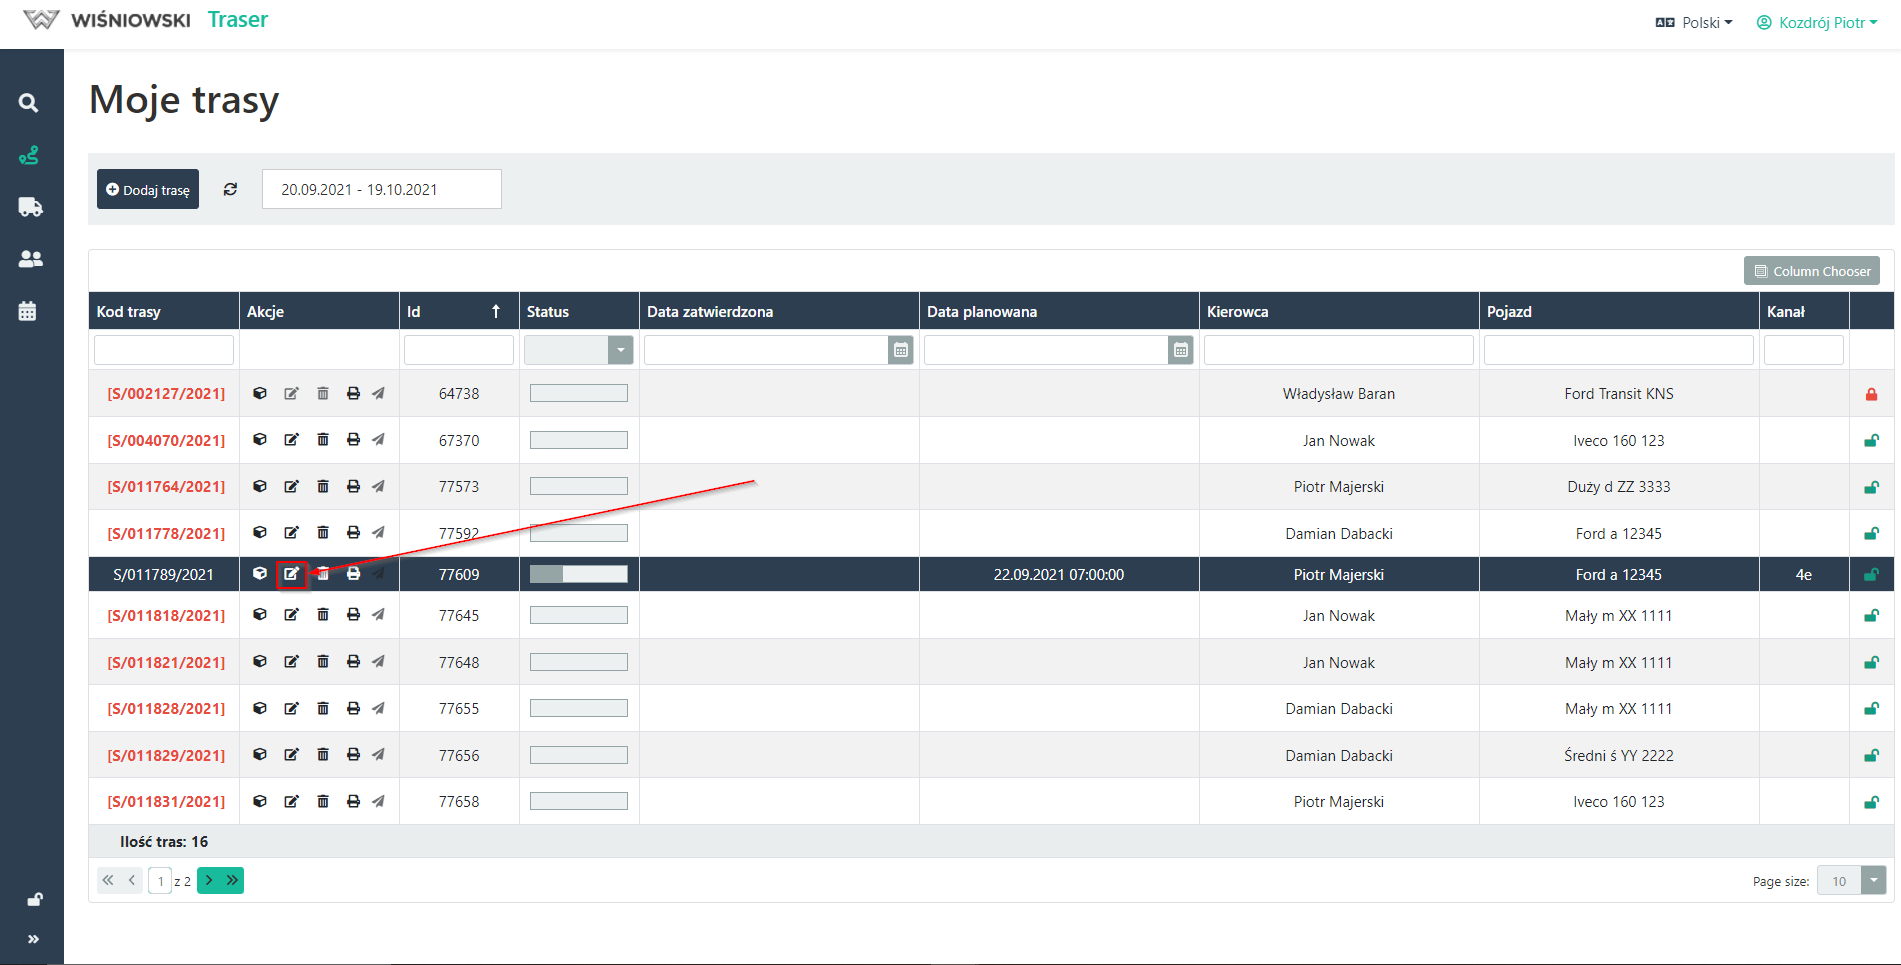Image resolution: width=1901 pixels, height=965 pixels.
Task: Open the users icon in the sidebar
Action: [30, 259]
